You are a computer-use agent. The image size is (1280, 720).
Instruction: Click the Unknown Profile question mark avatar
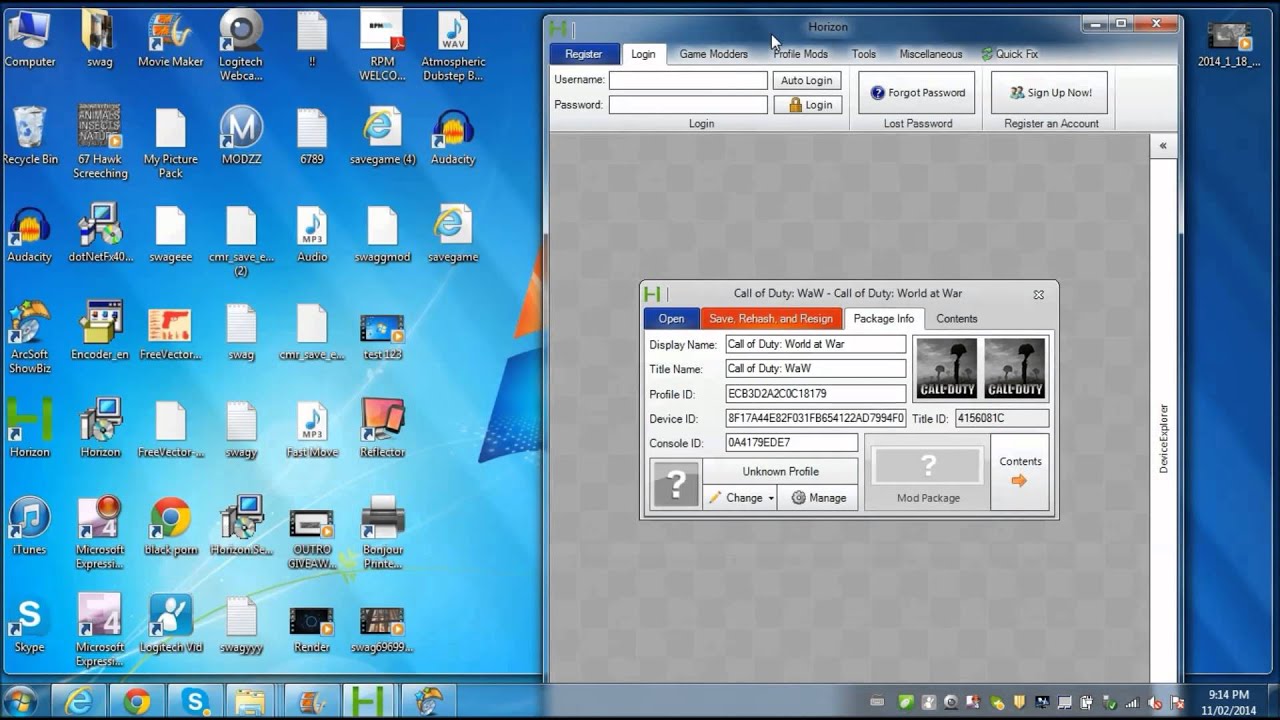pos(676,485)
